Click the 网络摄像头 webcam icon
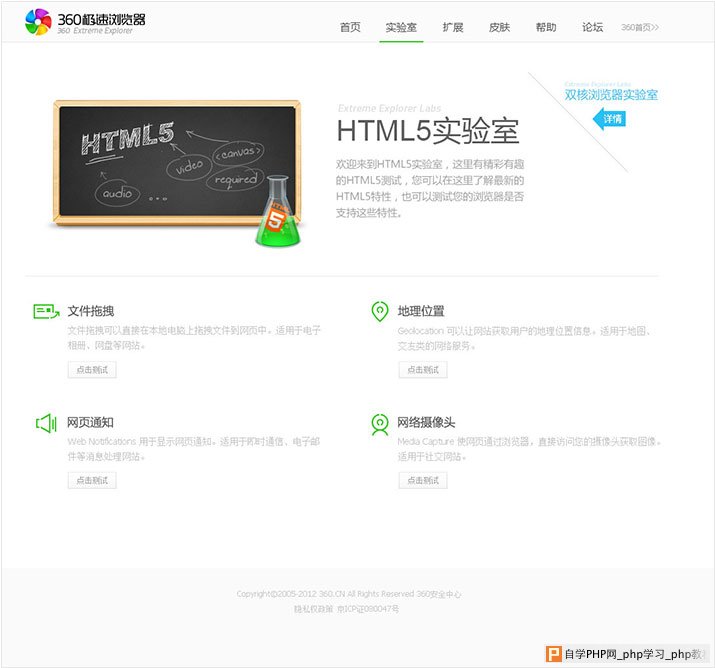715x668 pixels. [x=380, y=424]
